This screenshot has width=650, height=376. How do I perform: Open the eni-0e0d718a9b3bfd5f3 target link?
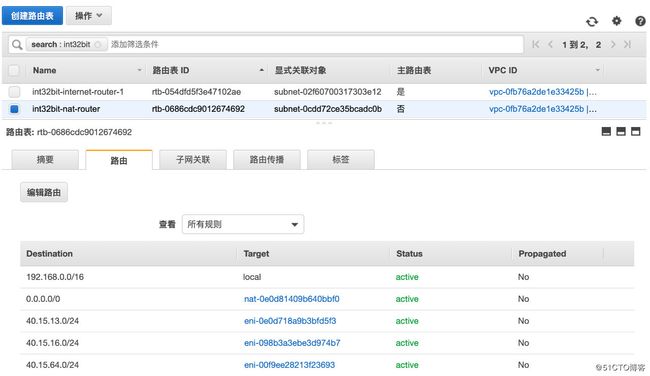290,321
